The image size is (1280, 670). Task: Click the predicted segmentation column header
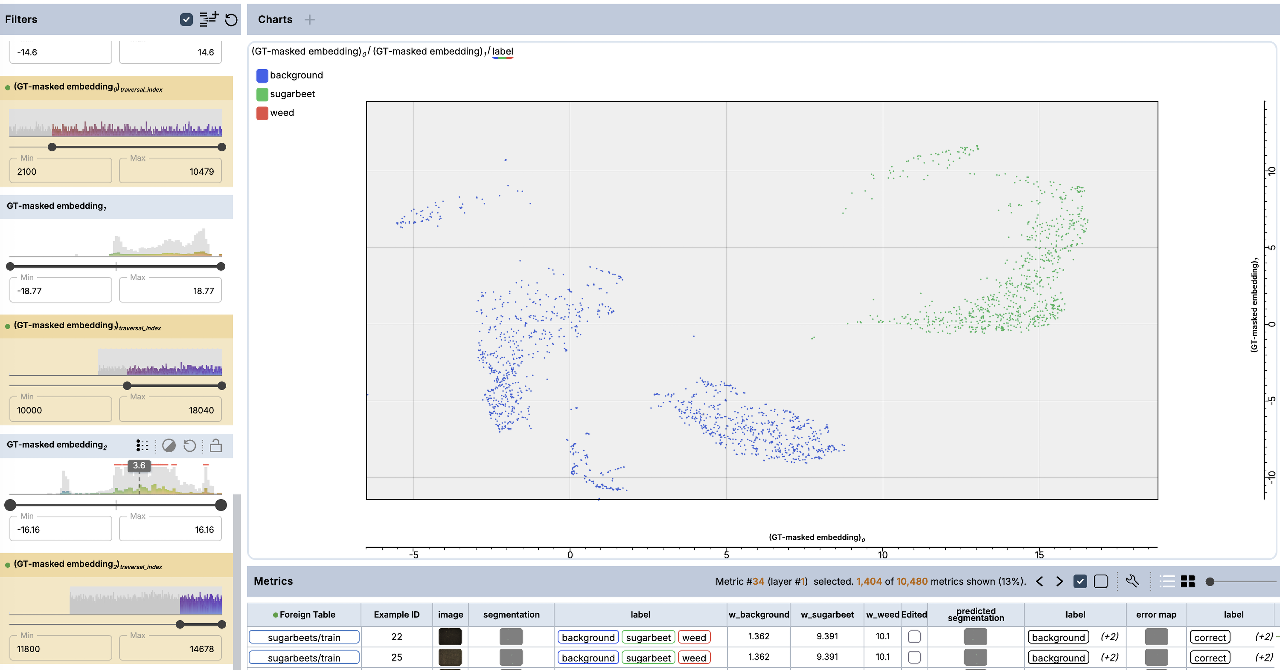[x=976, y=614]
